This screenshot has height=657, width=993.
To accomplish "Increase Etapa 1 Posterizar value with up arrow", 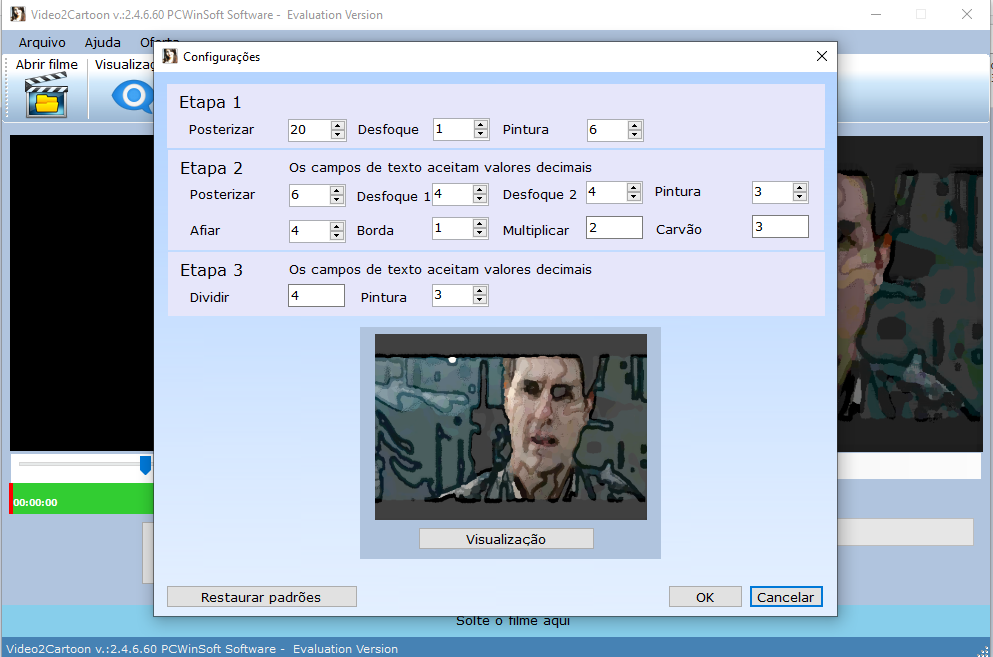I will (338, 125).
